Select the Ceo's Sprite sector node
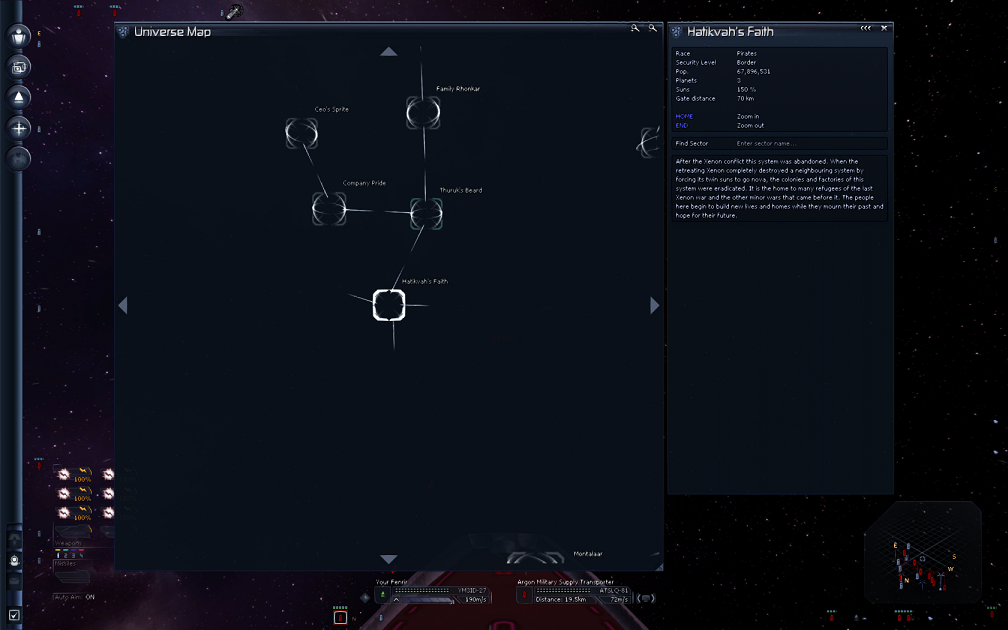1008x630 pixels. click(302, 133)
